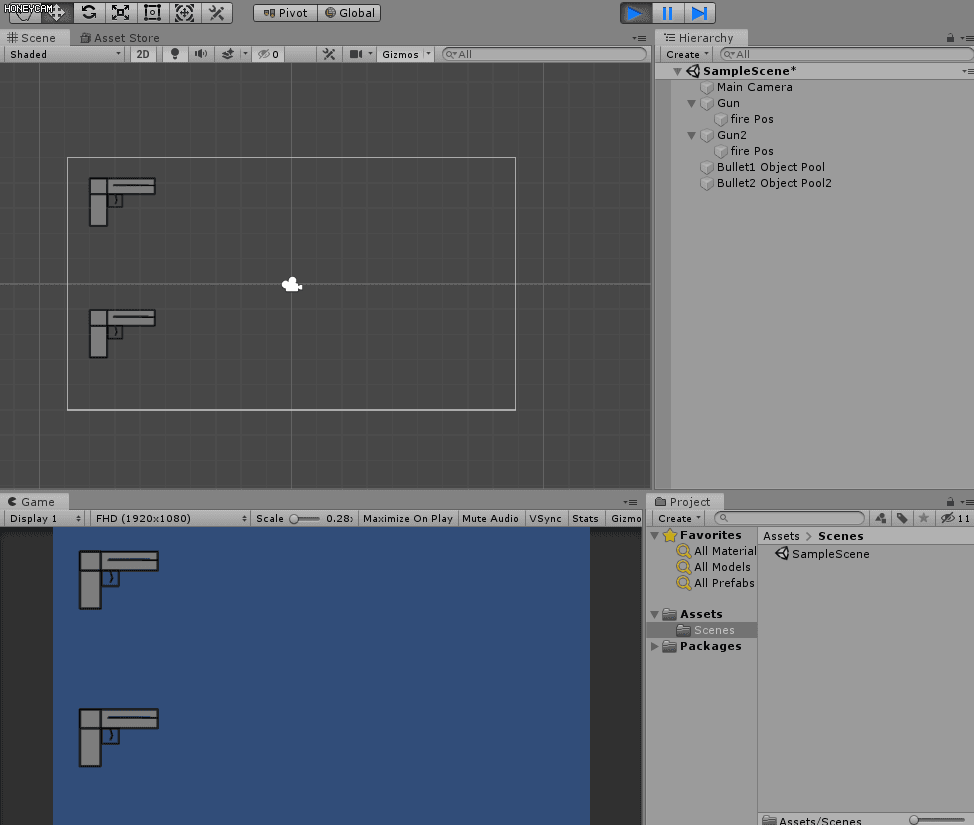
Task: Start Play mode
Action: 635,13
